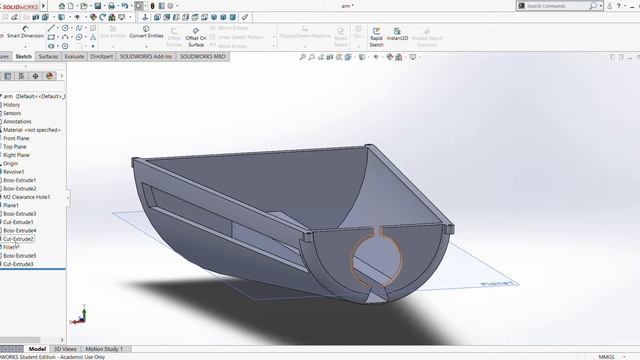Screen dimensions: 640x360
Task: Undo the last action
Action: tap(124, 6)
